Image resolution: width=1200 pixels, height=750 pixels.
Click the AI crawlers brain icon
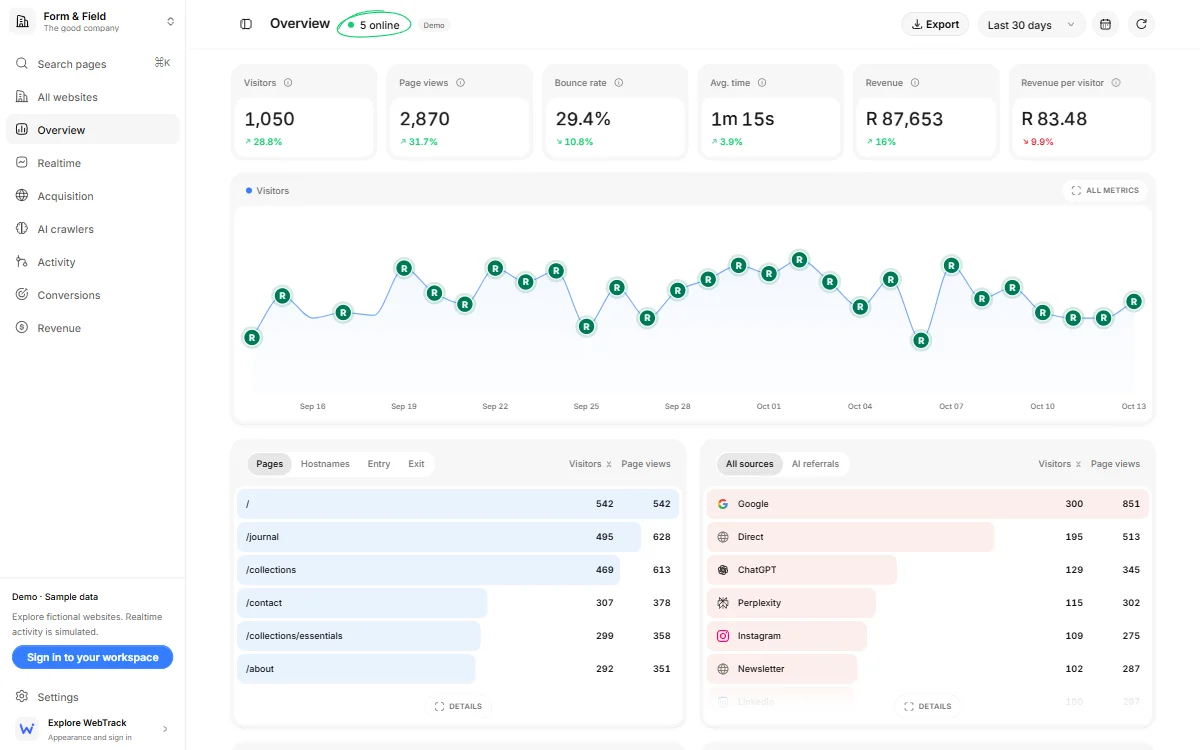click(x=22, y=229)
